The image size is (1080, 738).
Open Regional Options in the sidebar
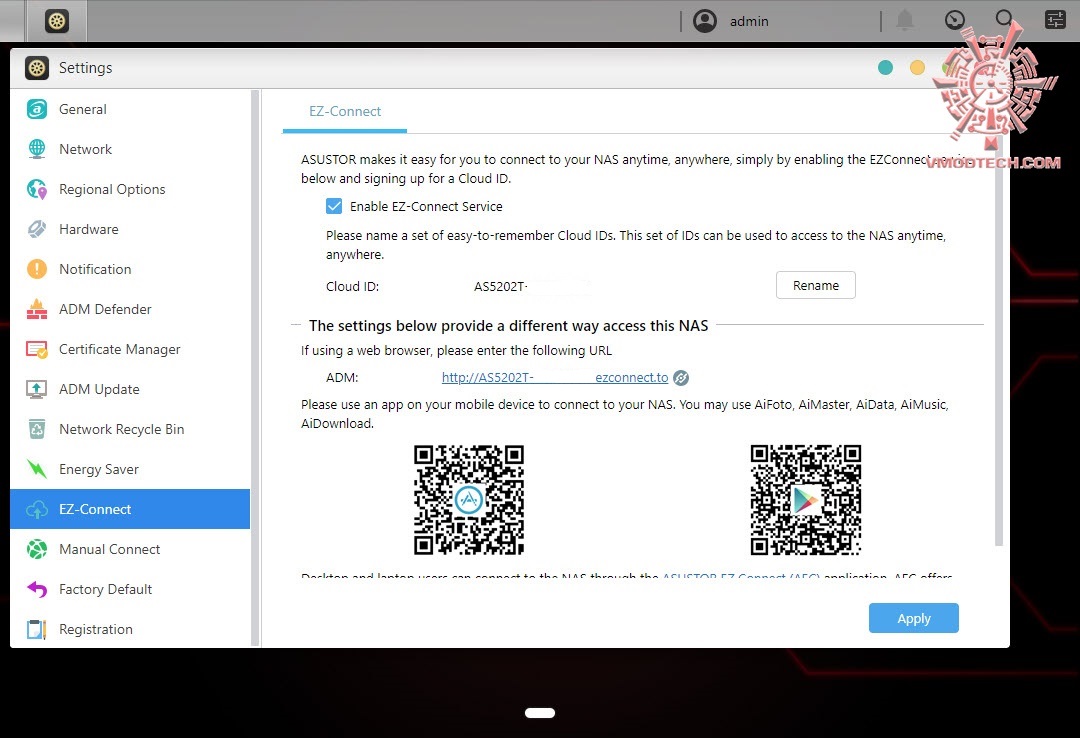coord(130,189)
